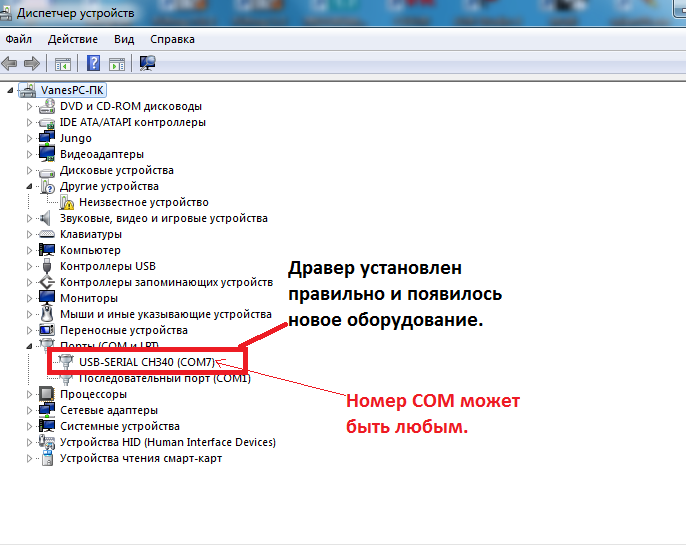This screenshot has height=546, width=686.
Task: Click the Компьютер category icon
Action: pyautogui.click(x=47, y=250)
